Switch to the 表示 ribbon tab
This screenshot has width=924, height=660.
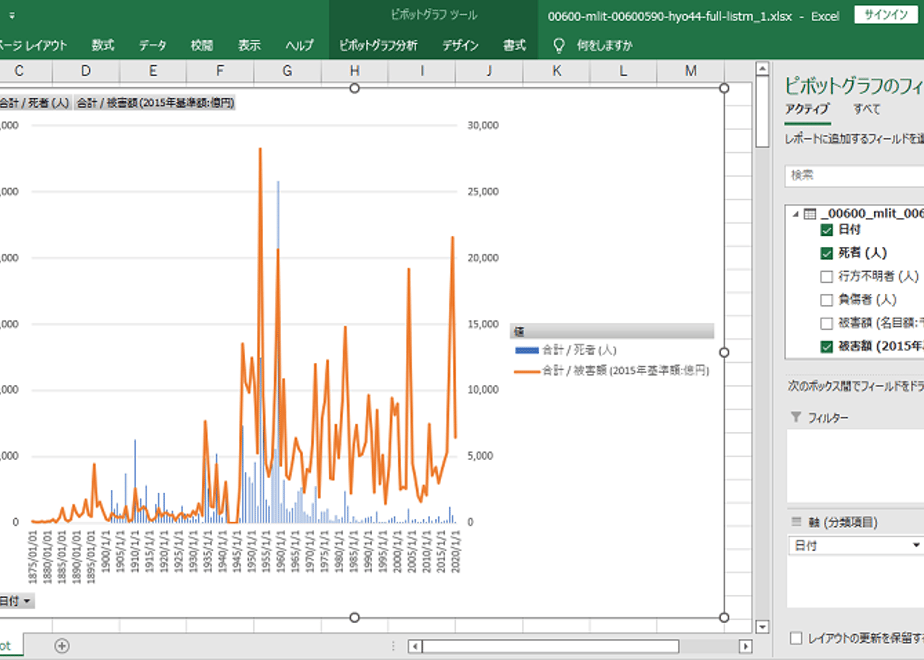[x=249, y=45]
